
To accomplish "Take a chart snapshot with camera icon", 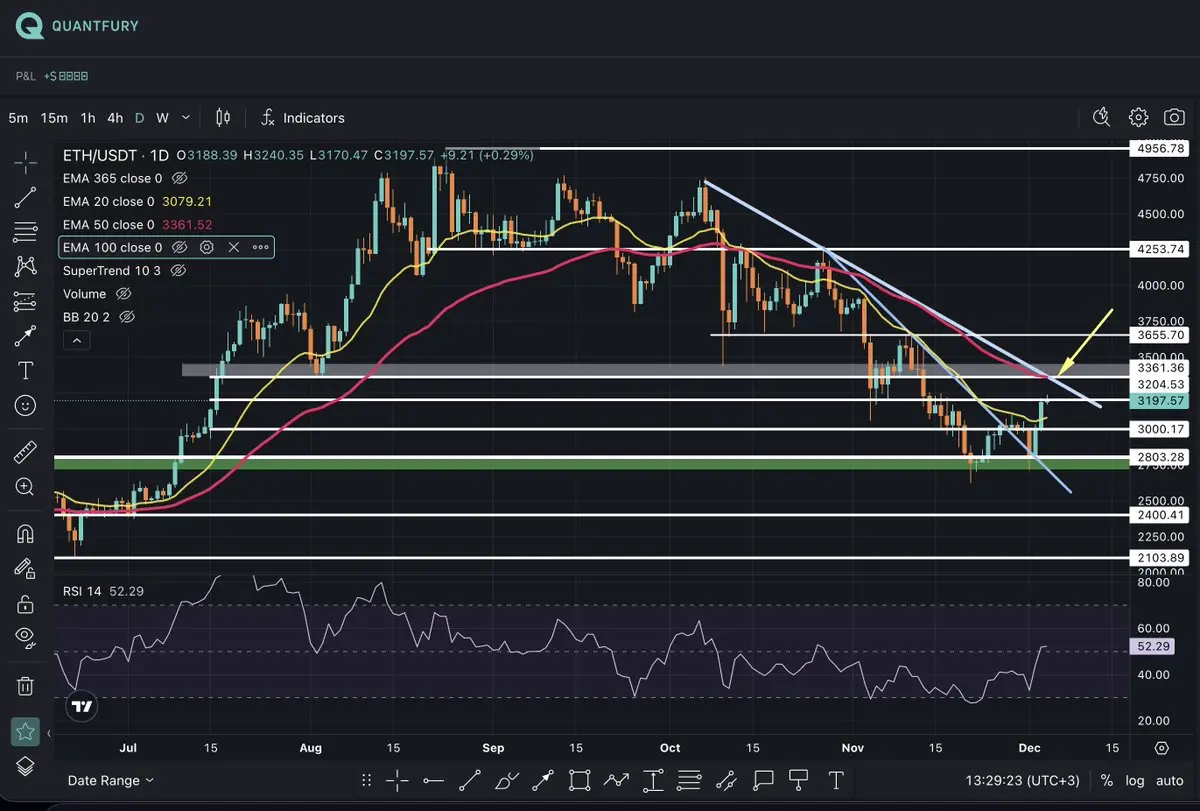I will pyautogui.click(x=1174, y=118).
